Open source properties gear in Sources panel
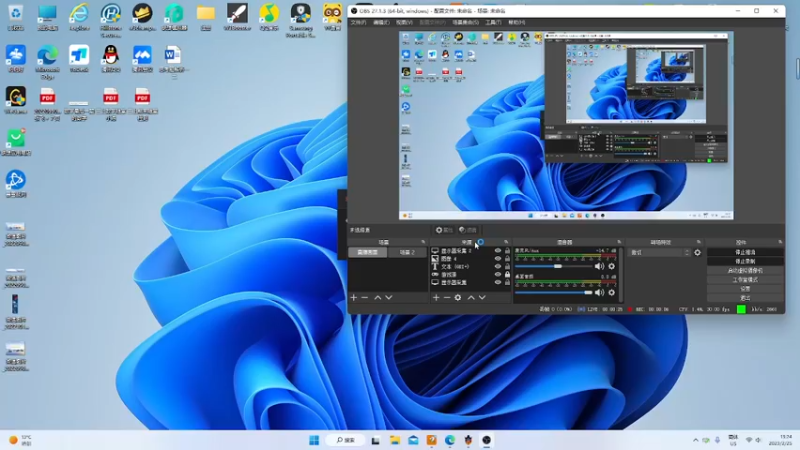 458,297
